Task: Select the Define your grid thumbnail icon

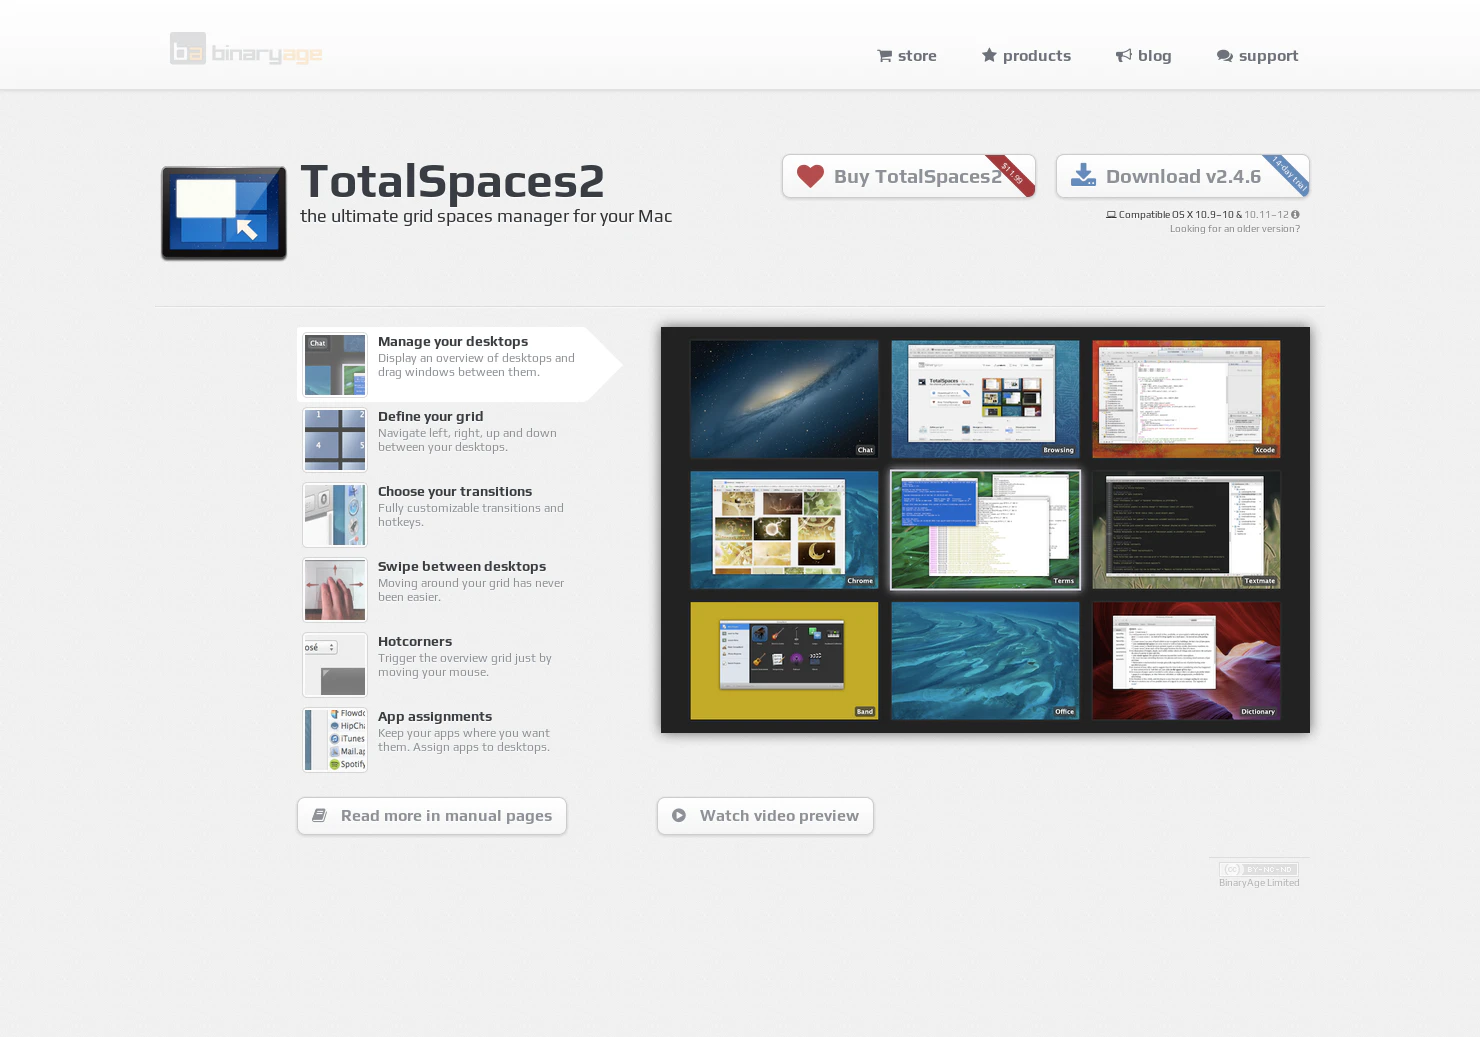Action: [x=335, y=440]
